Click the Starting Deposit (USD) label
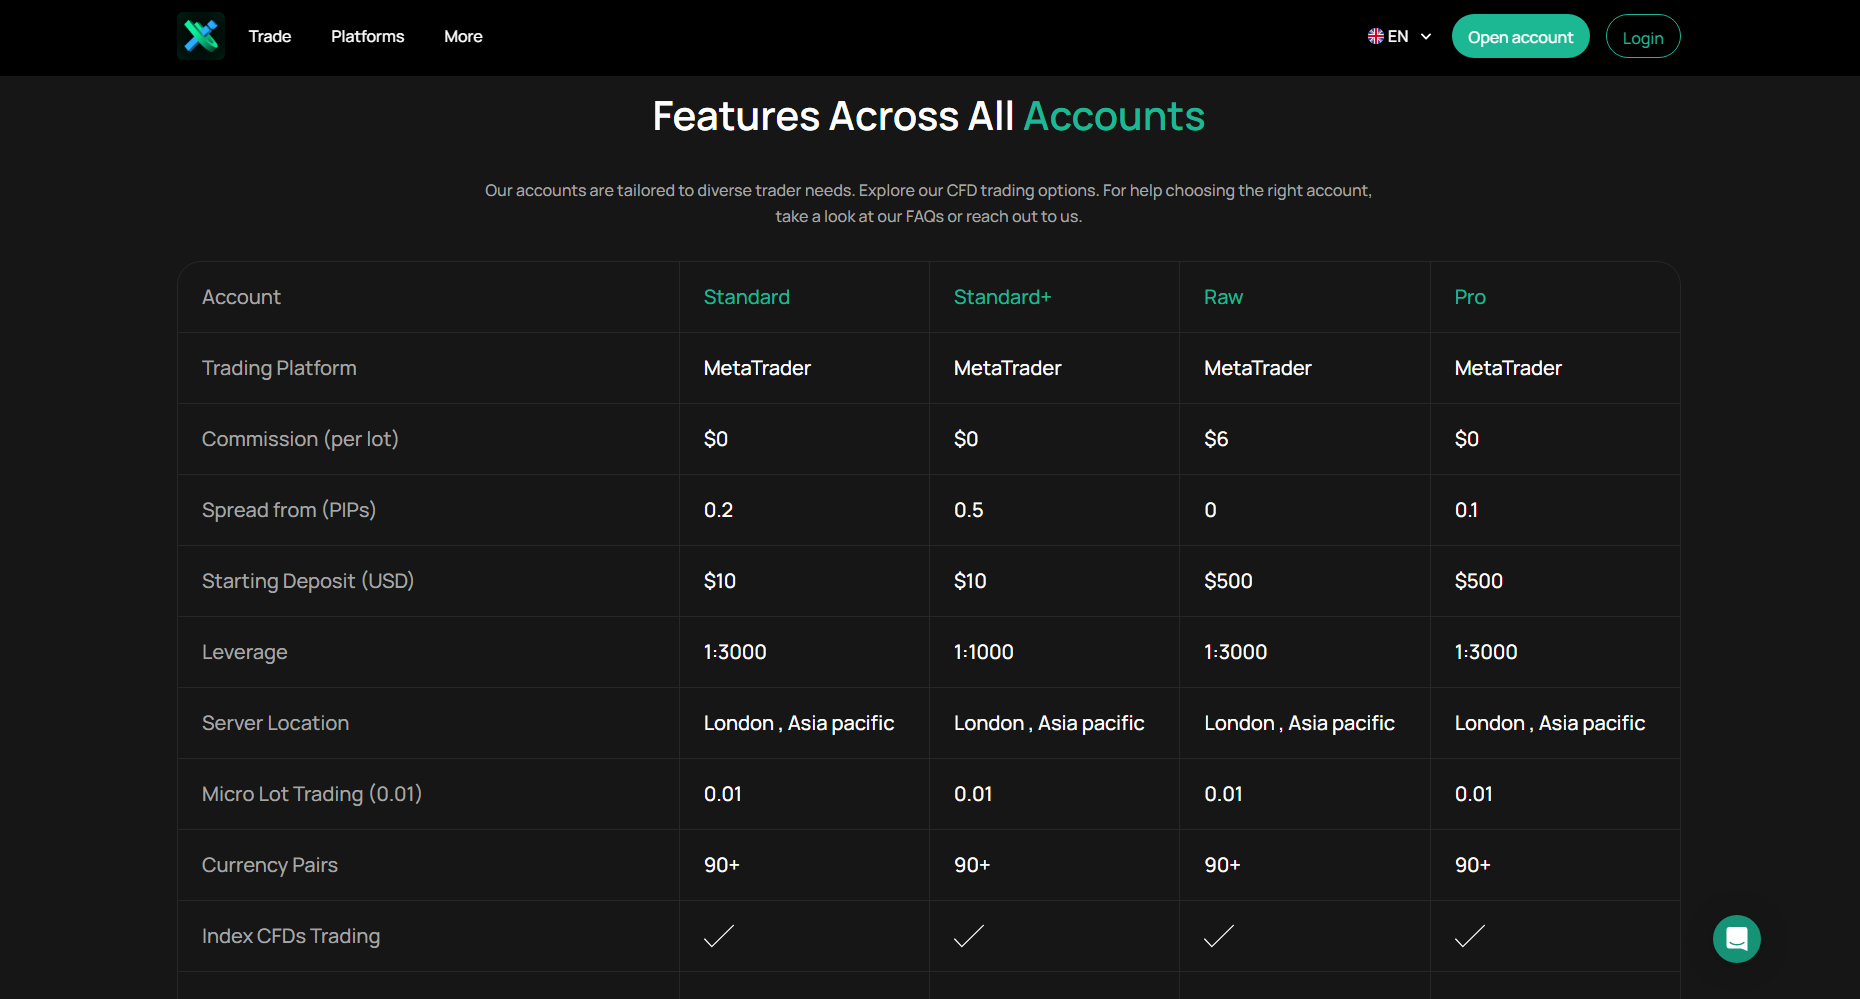 308,581
